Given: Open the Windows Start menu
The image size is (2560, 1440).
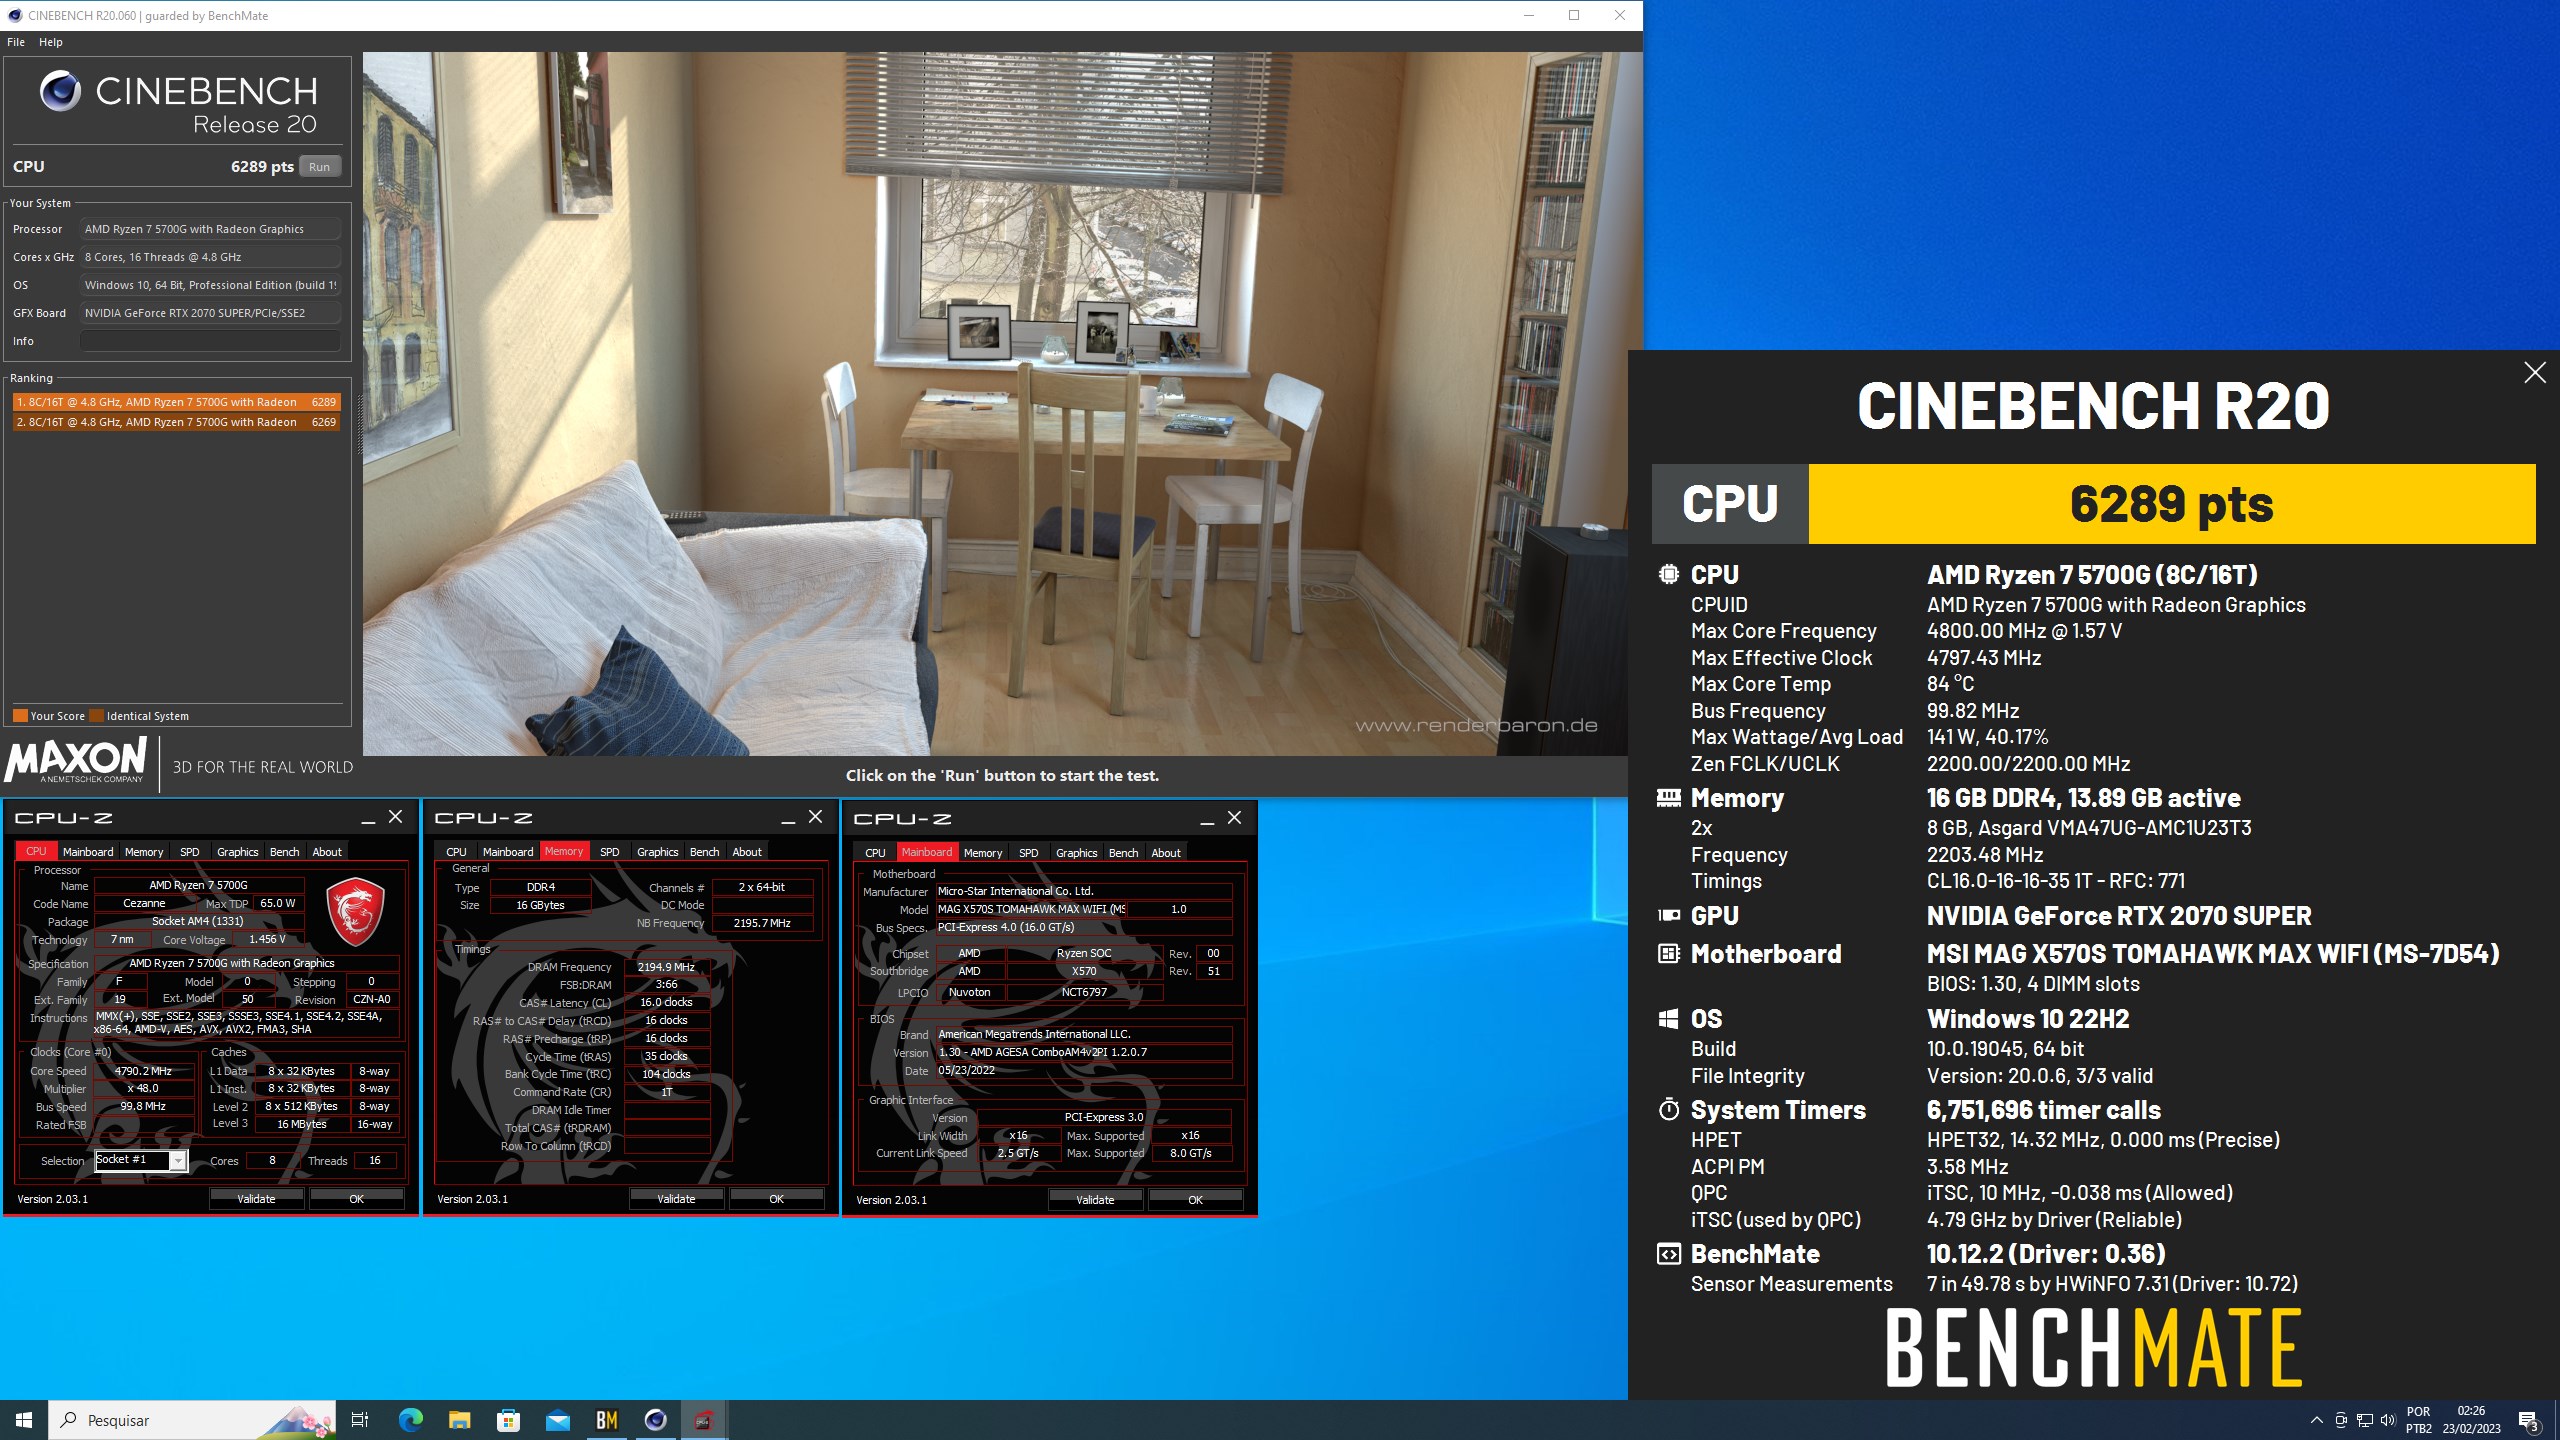Looking at the screenshot, I should 24,1420.
